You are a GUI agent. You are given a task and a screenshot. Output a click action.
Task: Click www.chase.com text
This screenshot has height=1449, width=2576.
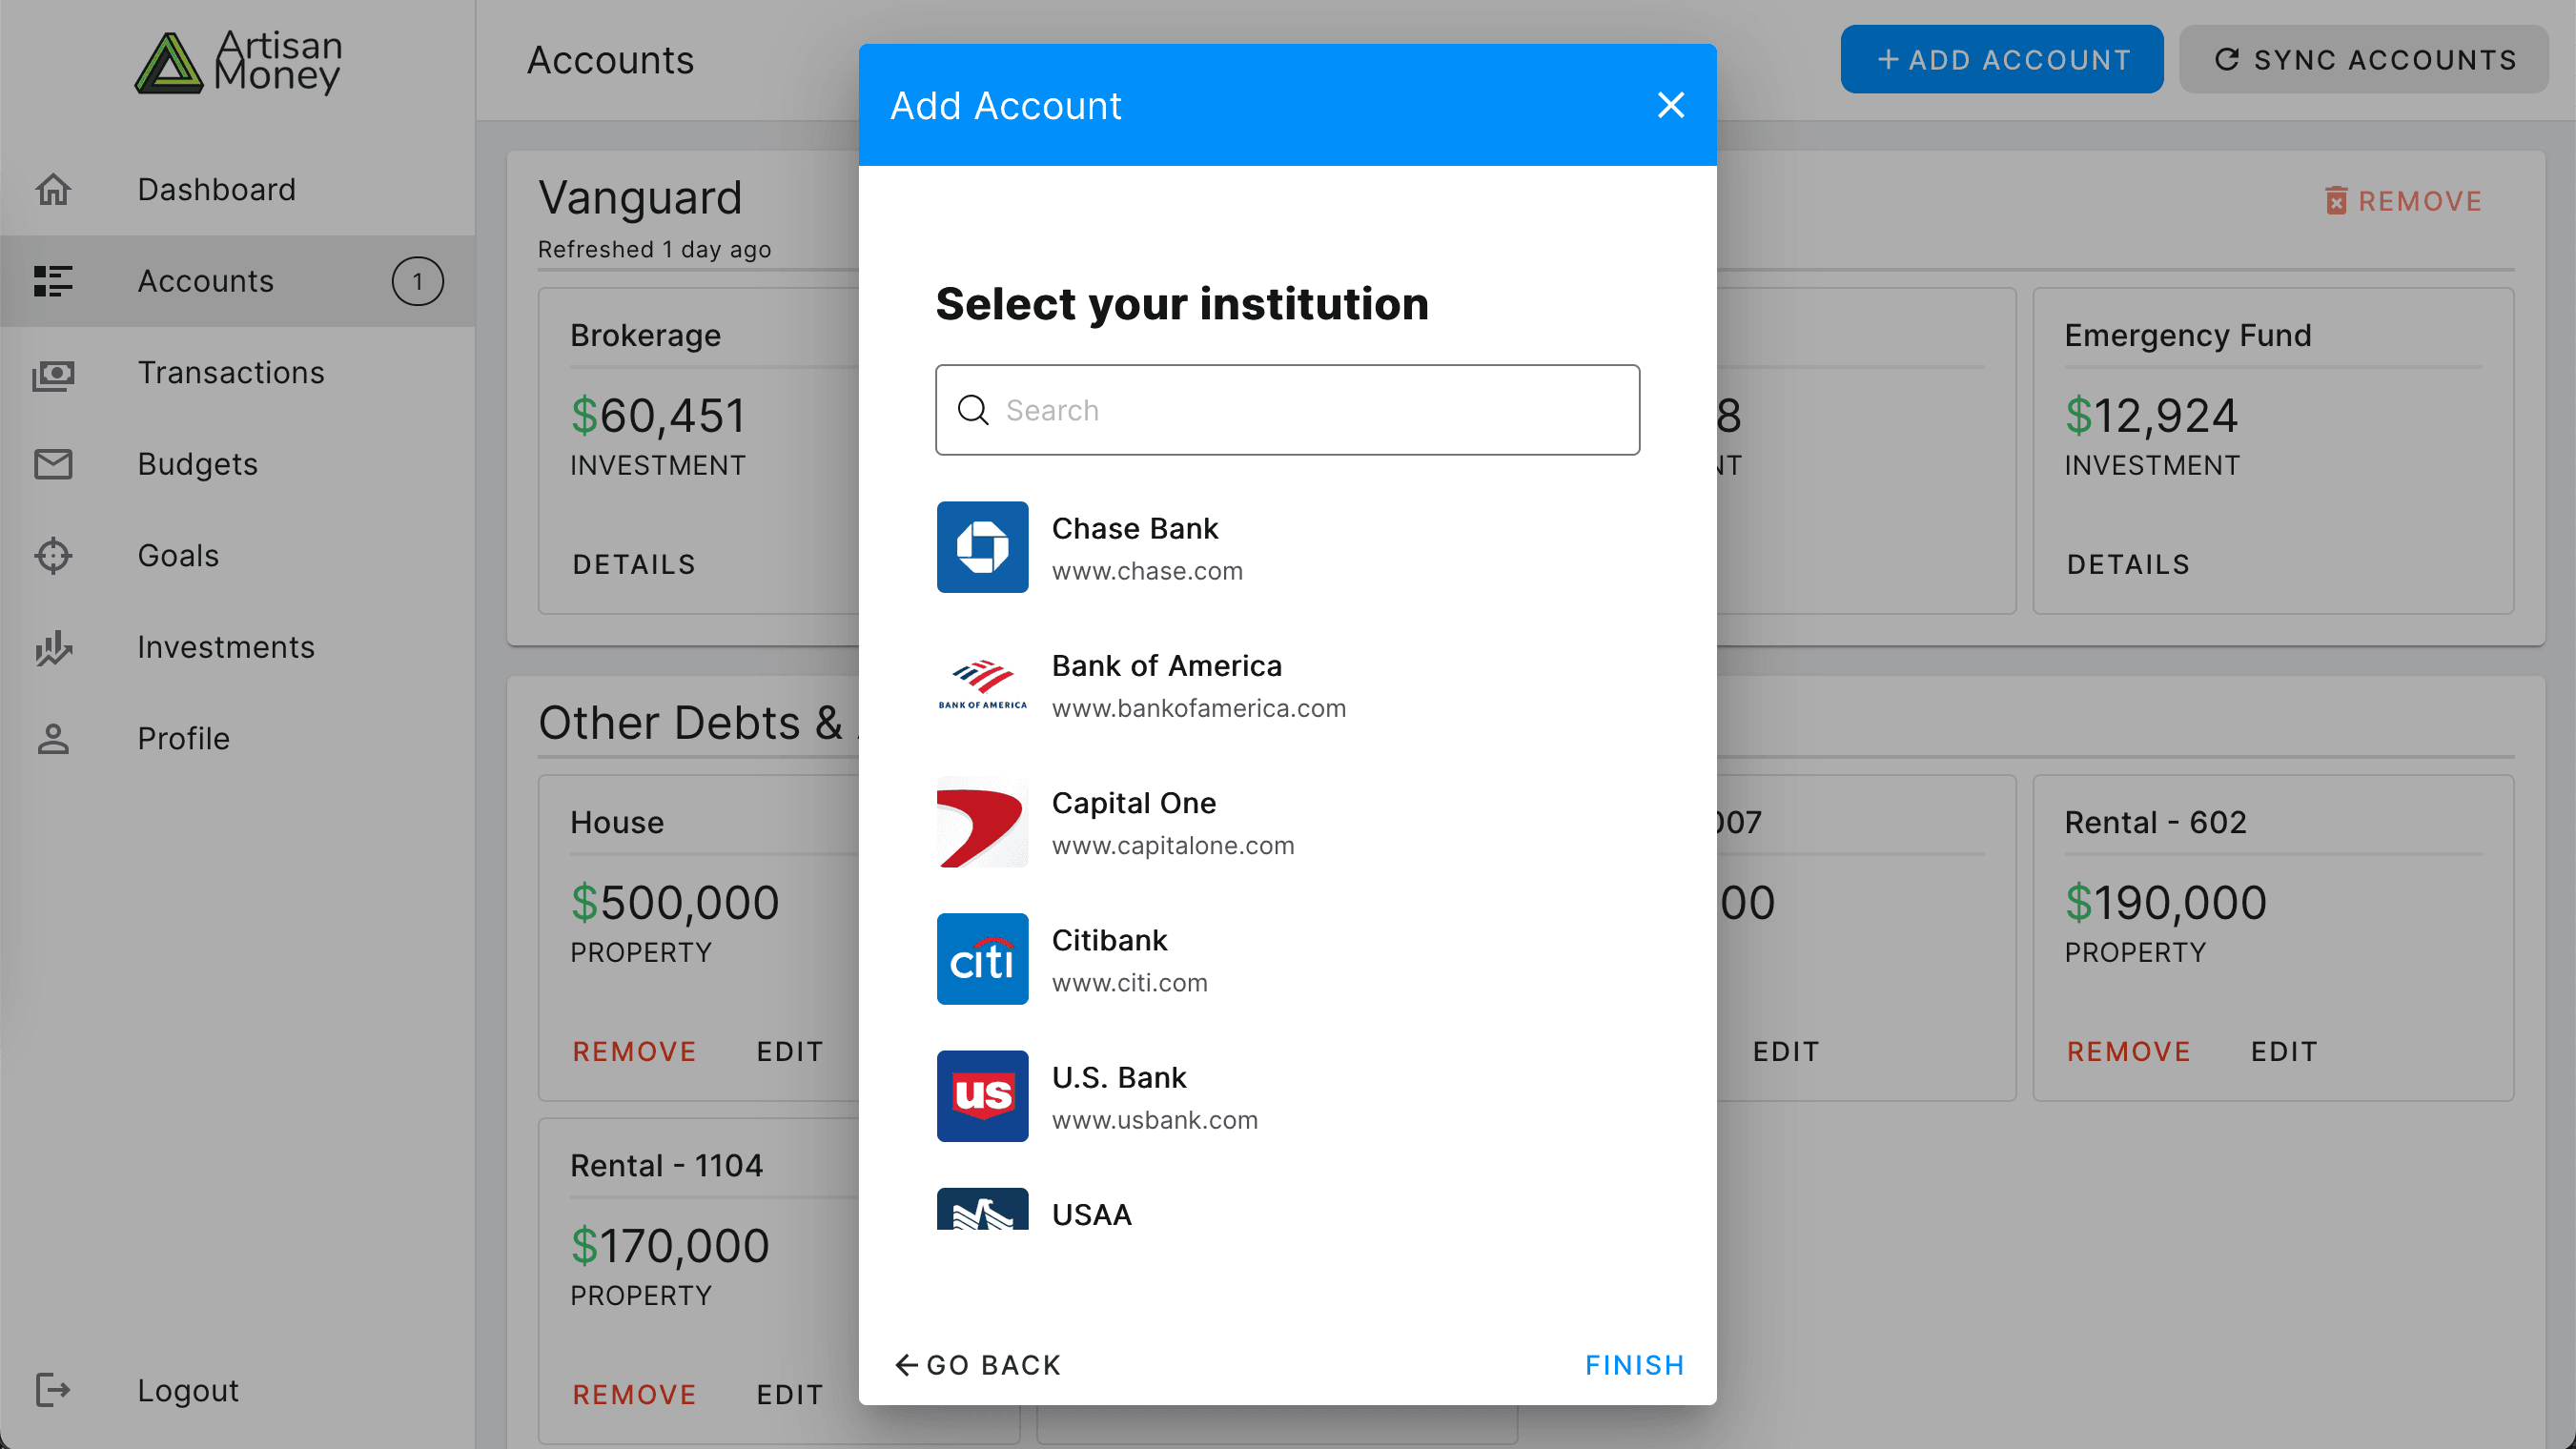pyautogui.click(x=1147, y=571)
